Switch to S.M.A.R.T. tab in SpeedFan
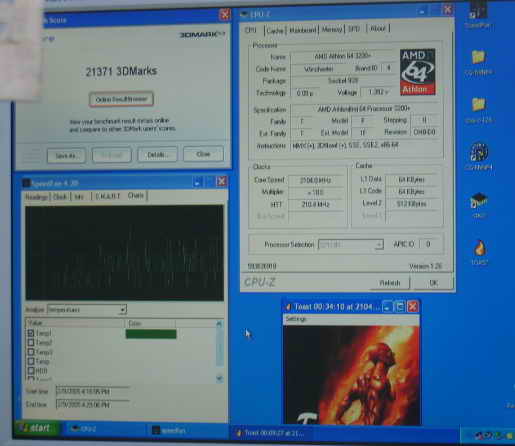515x446 pixels. [107, 196]
